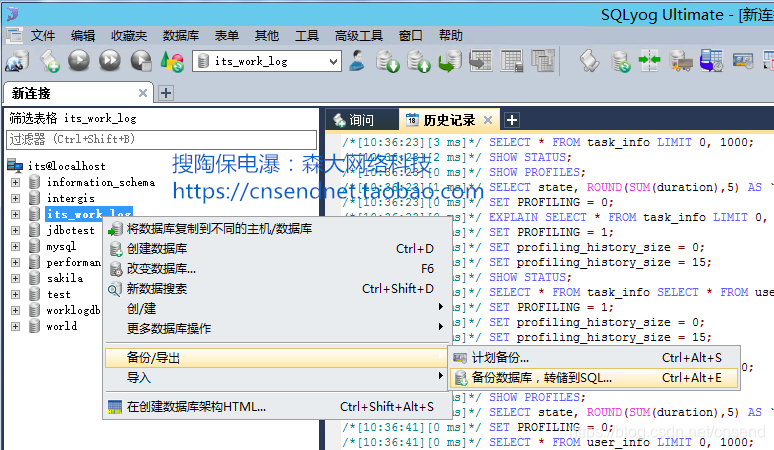Open the 高级工具 menu
Viewport: 774px width, 450px height.
click(x=358, y=36)
